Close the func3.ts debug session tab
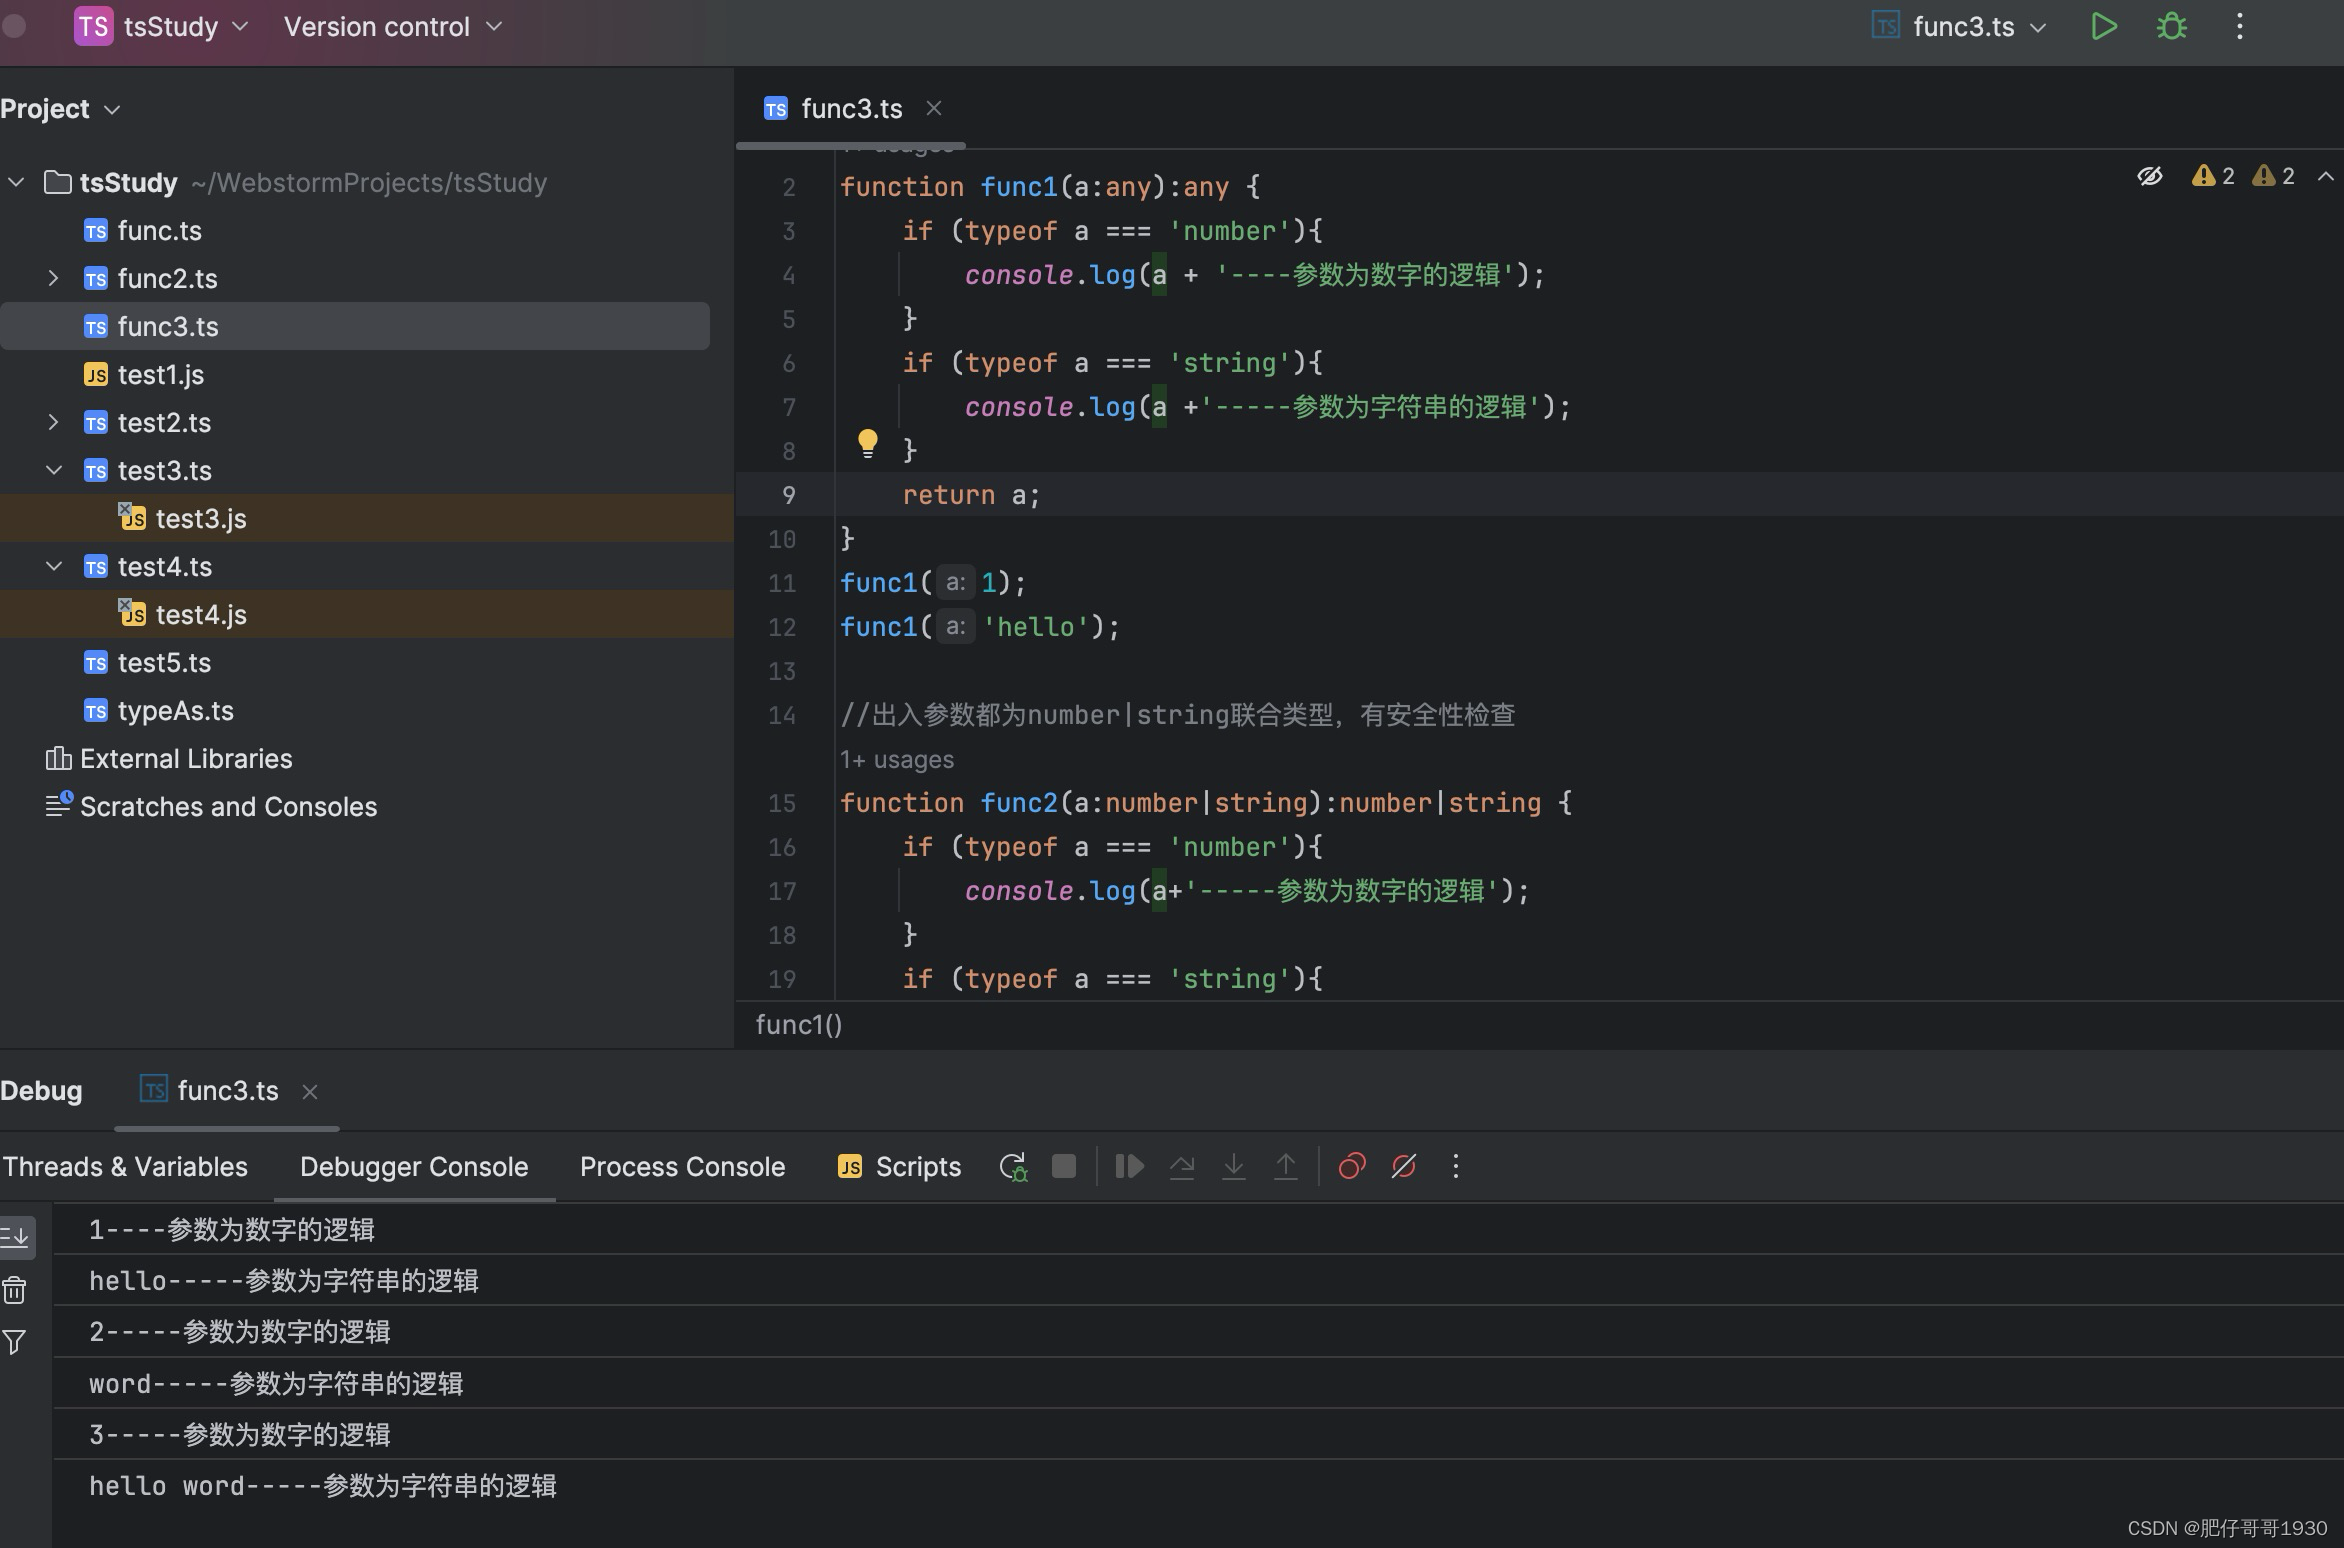The image size is (2344, 1548). click(x=310, y=1092)
